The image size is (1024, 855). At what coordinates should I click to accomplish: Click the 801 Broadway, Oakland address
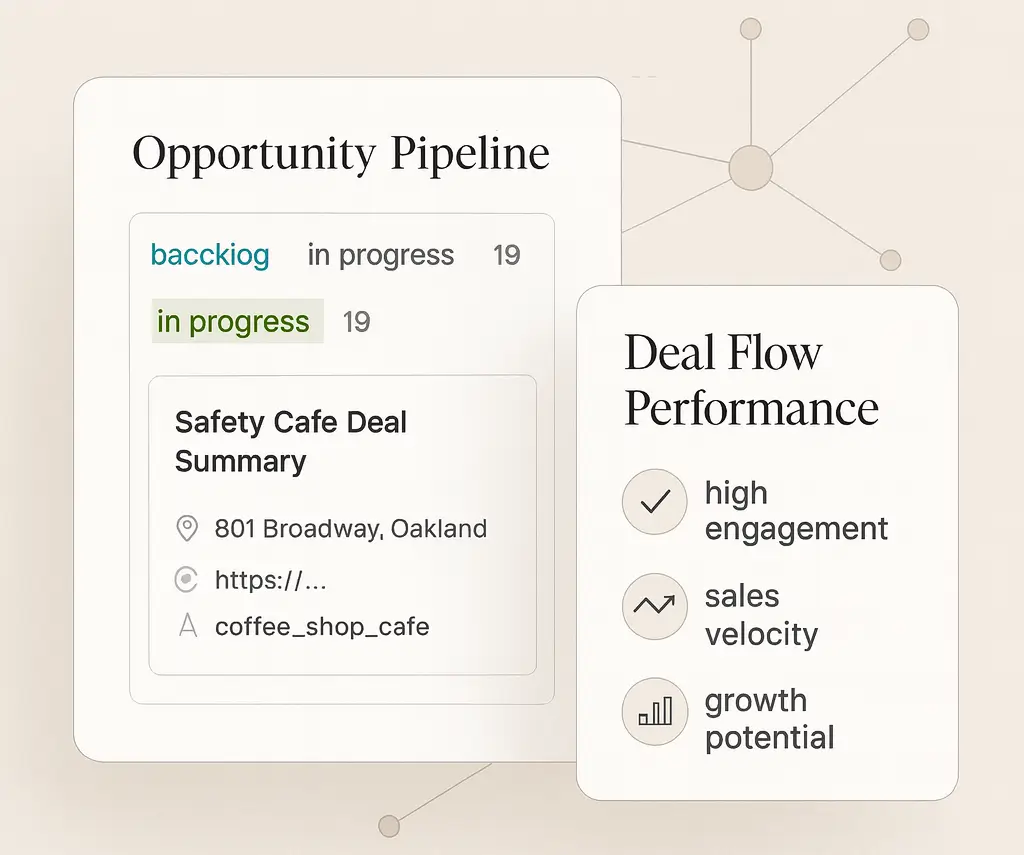[x=351, y=528]
